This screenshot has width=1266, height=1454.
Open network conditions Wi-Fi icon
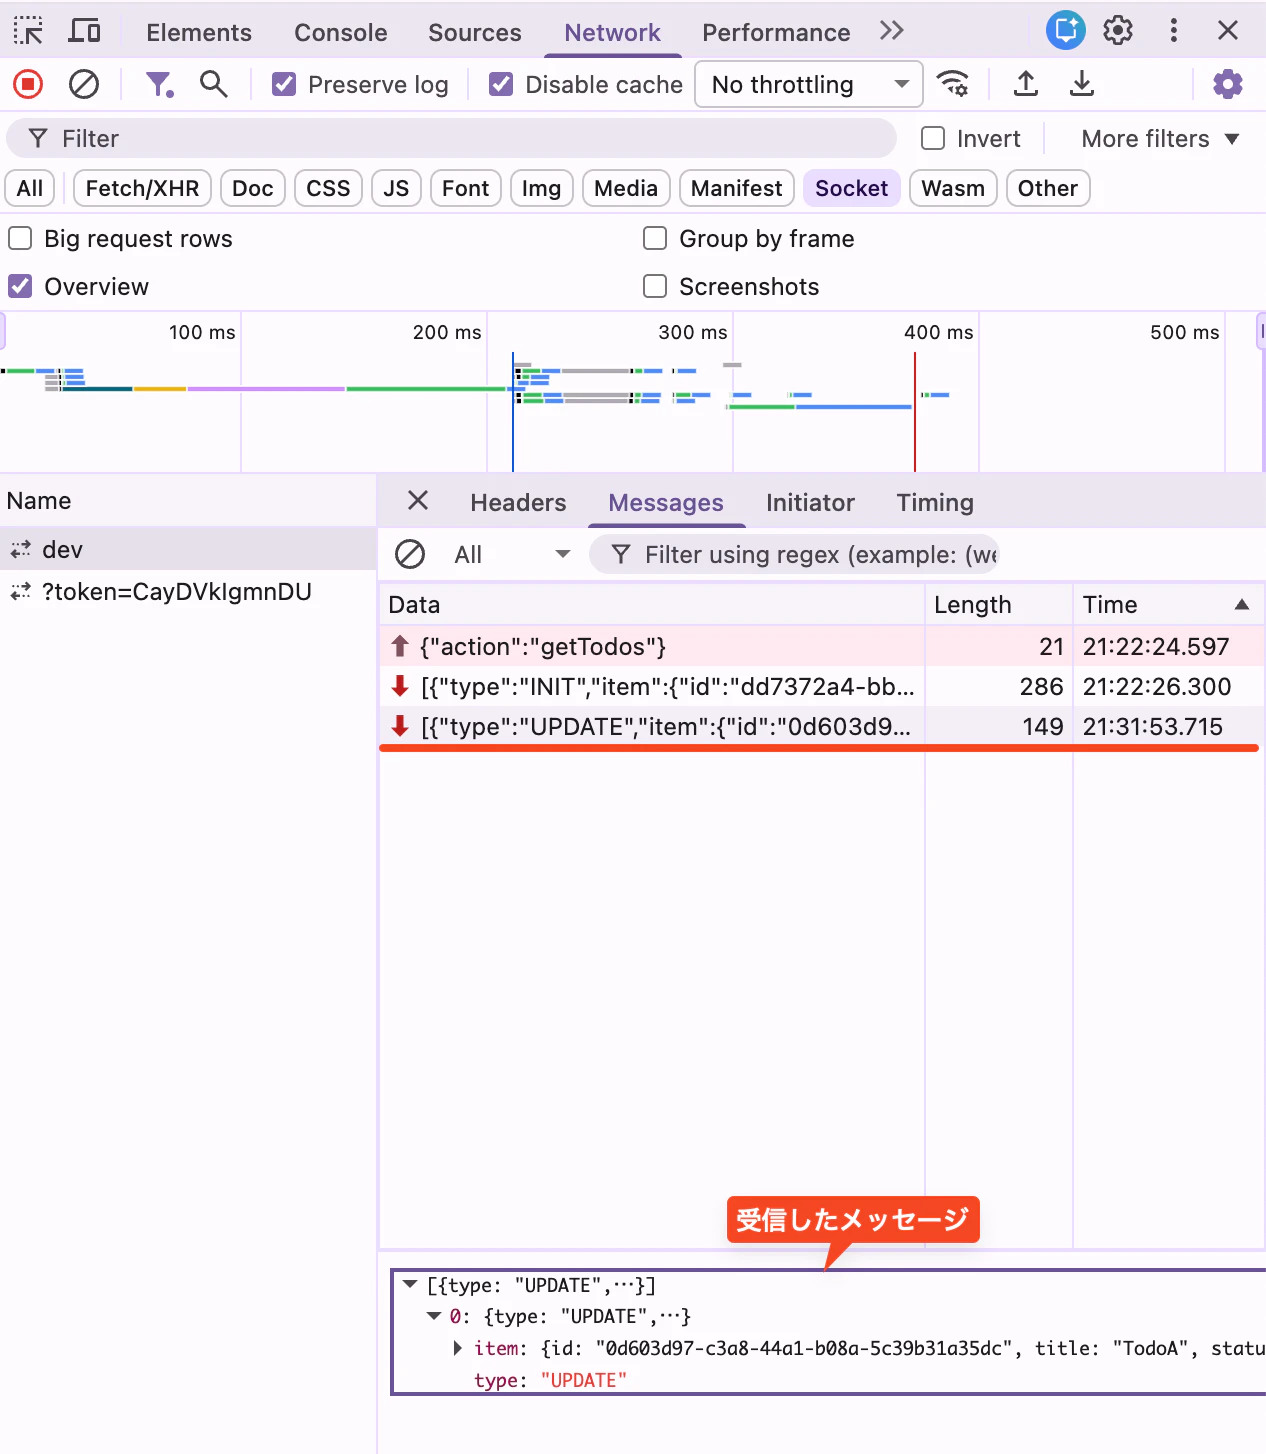(x=952, y=84)
